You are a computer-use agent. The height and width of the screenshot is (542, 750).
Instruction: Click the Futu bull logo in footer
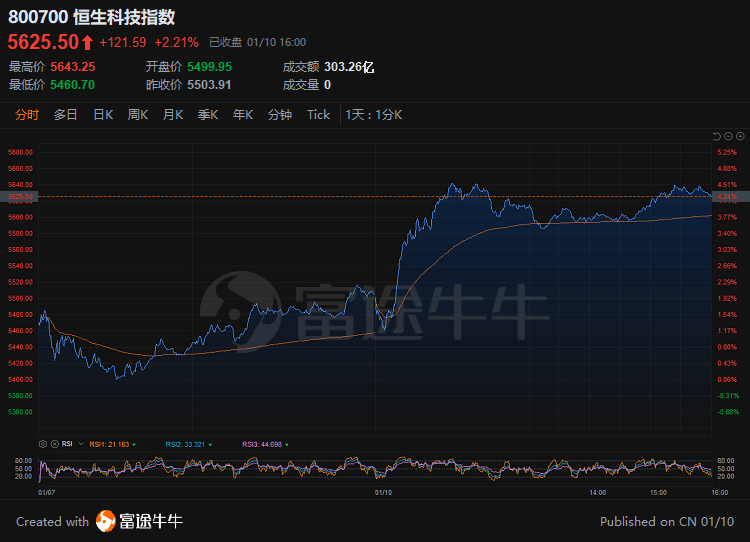(x=106, y=521)
